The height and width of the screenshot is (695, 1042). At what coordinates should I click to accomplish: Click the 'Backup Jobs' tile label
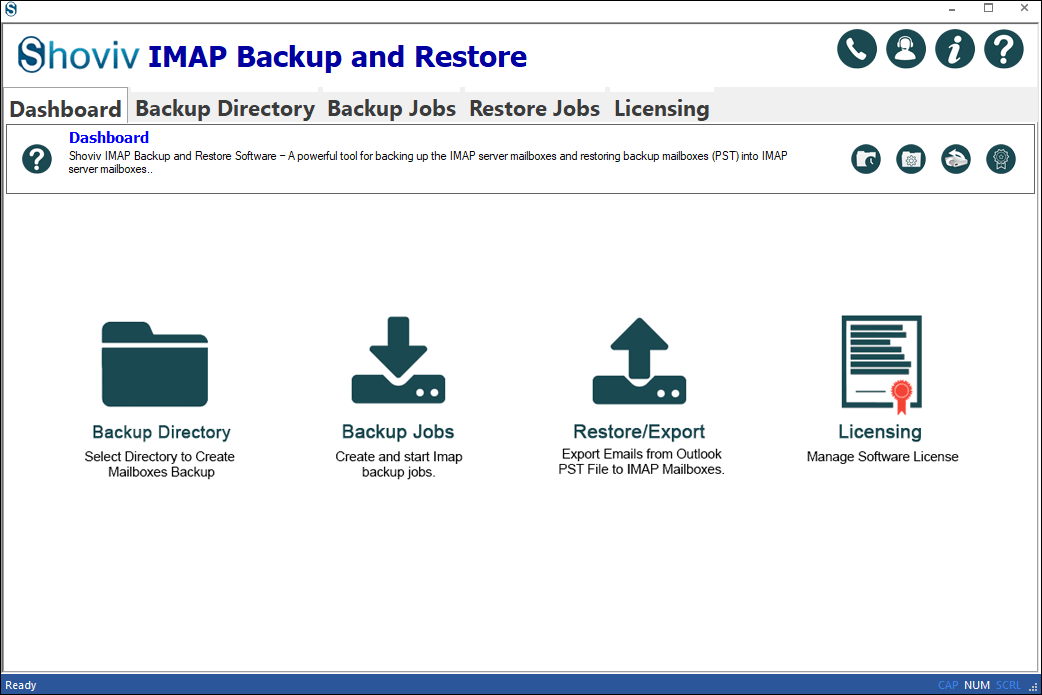pyautogui.click(x=398, y=432)
